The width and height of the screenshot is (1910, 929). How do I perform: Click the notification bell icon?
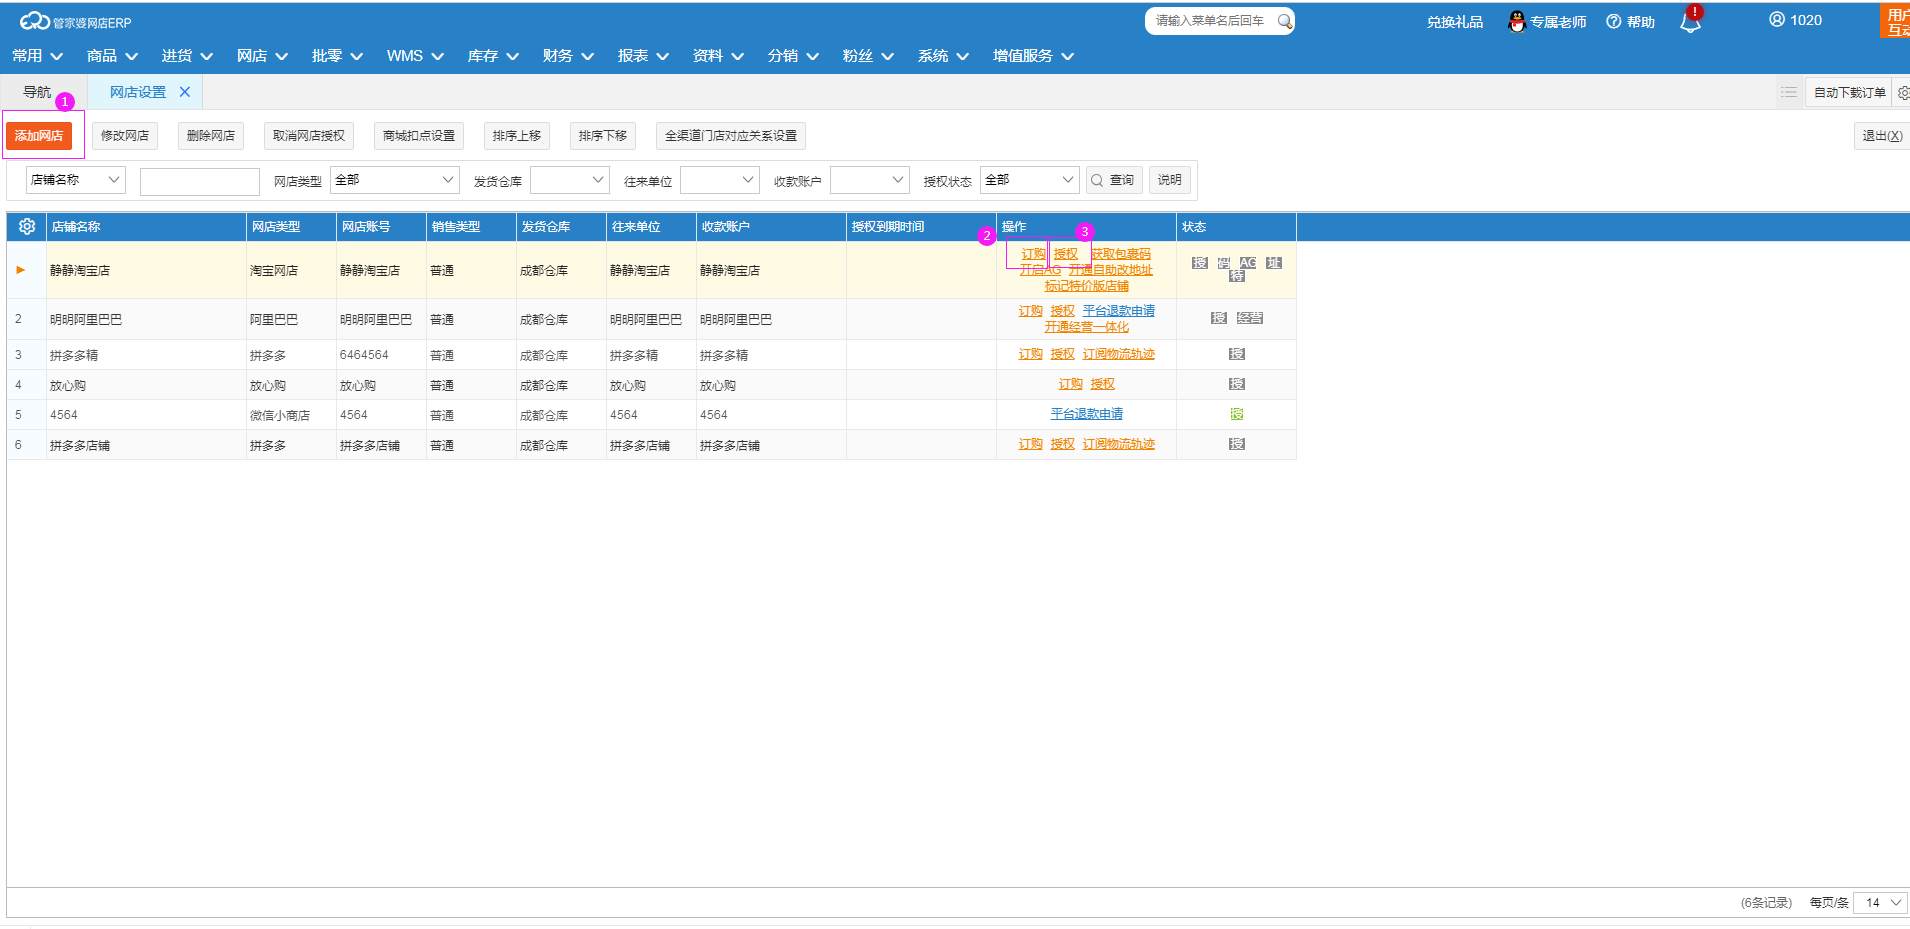[1690, 23]
